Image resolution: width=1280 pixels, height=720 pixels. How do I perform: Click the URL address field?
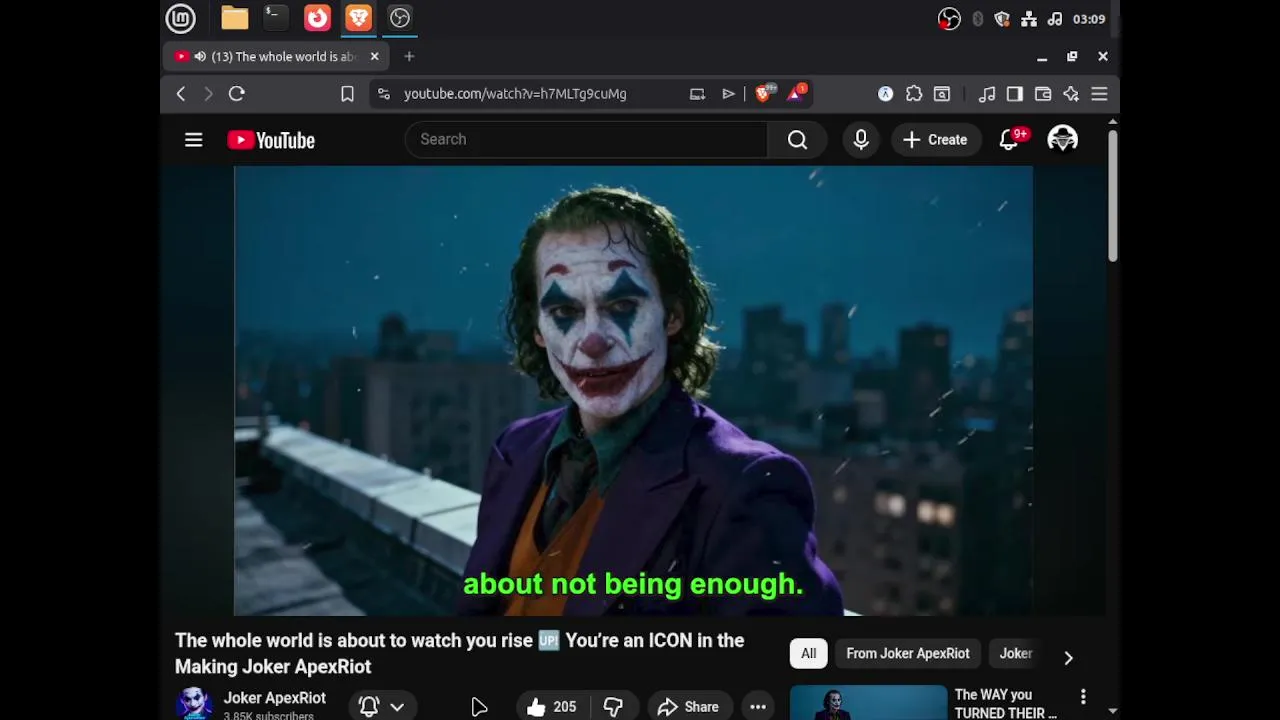[515, 94]
